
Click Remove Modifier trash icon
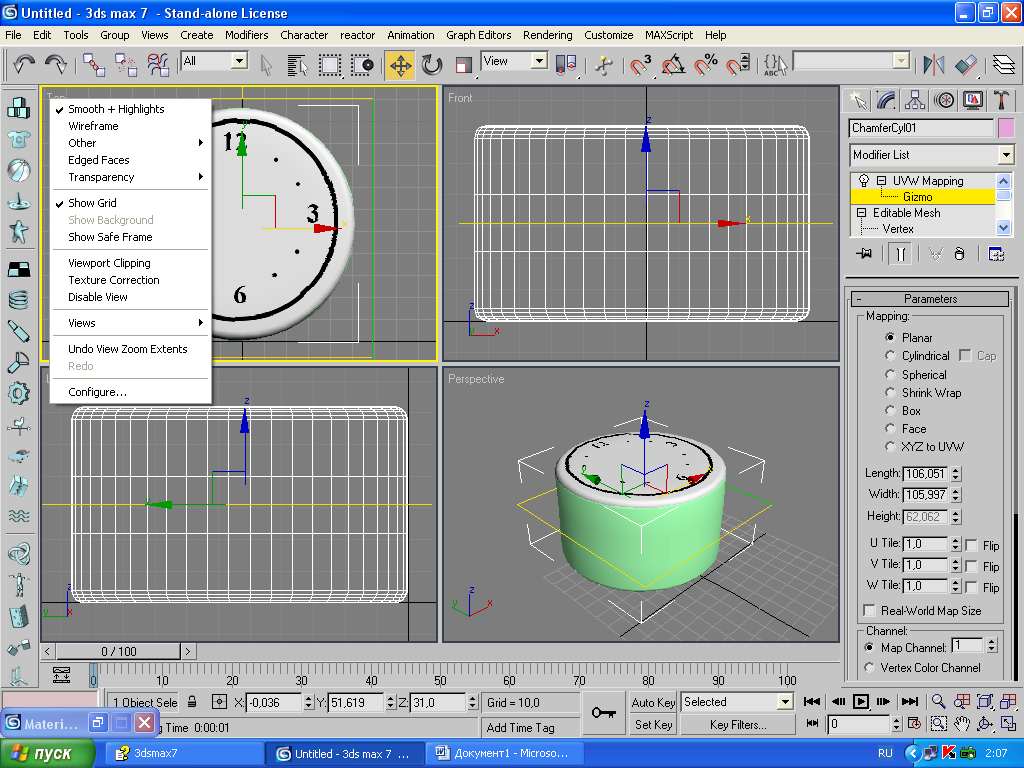click(x=959, y=253)
